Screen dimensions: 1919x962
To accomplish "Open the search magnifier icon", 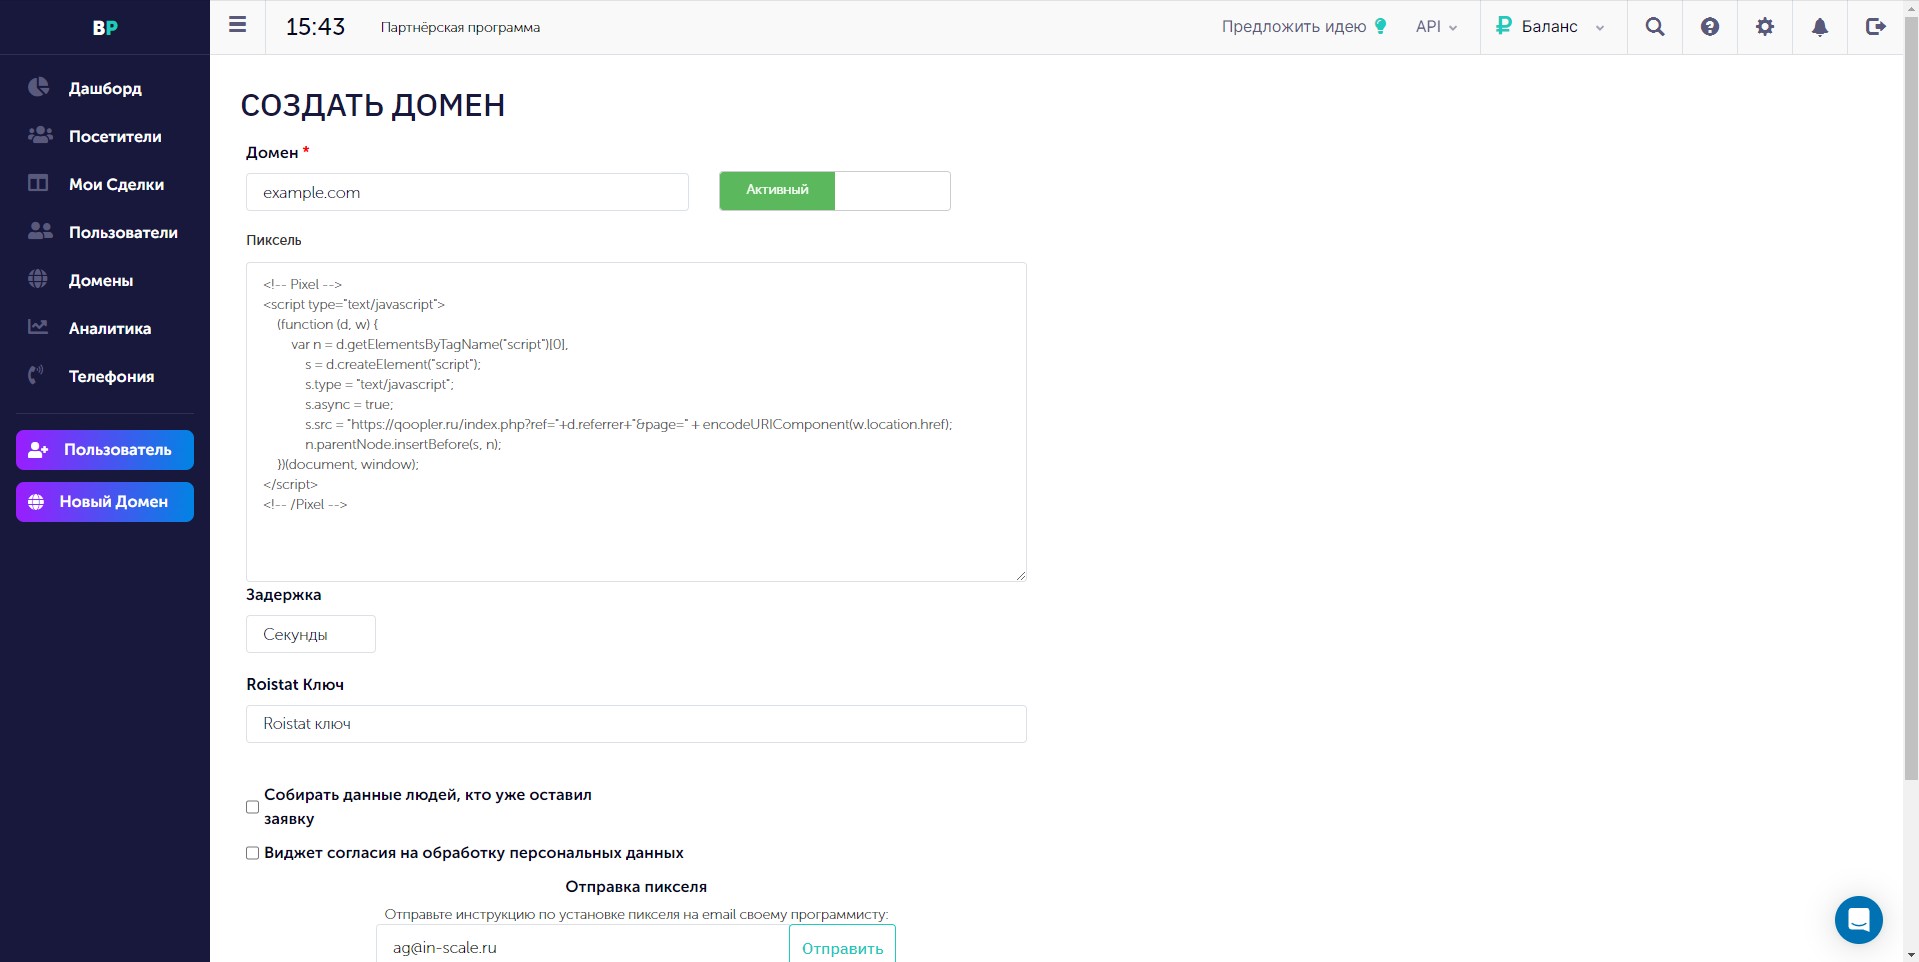I will tap(1655, 27).
